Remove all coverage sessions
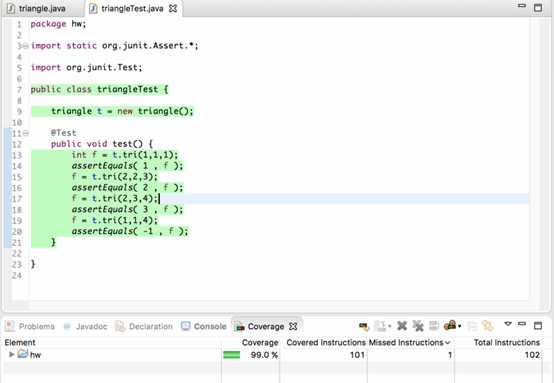The height and width of the screenshot is (383, 554). tap(418, 326)
